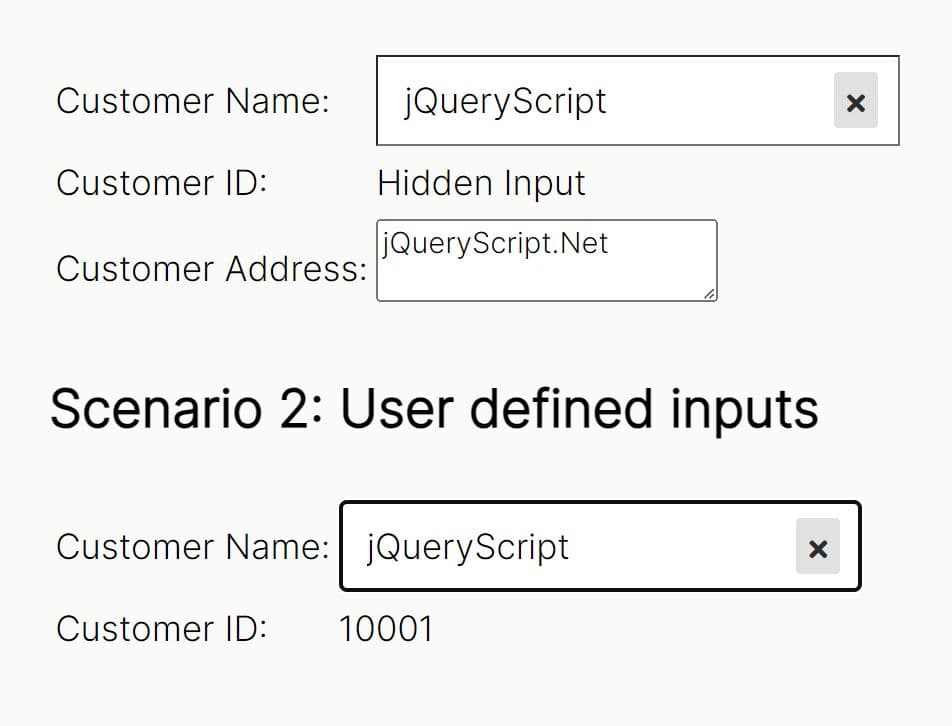Click inside the Customer Address textarea

pyautogui.click(x=546, y=260)
